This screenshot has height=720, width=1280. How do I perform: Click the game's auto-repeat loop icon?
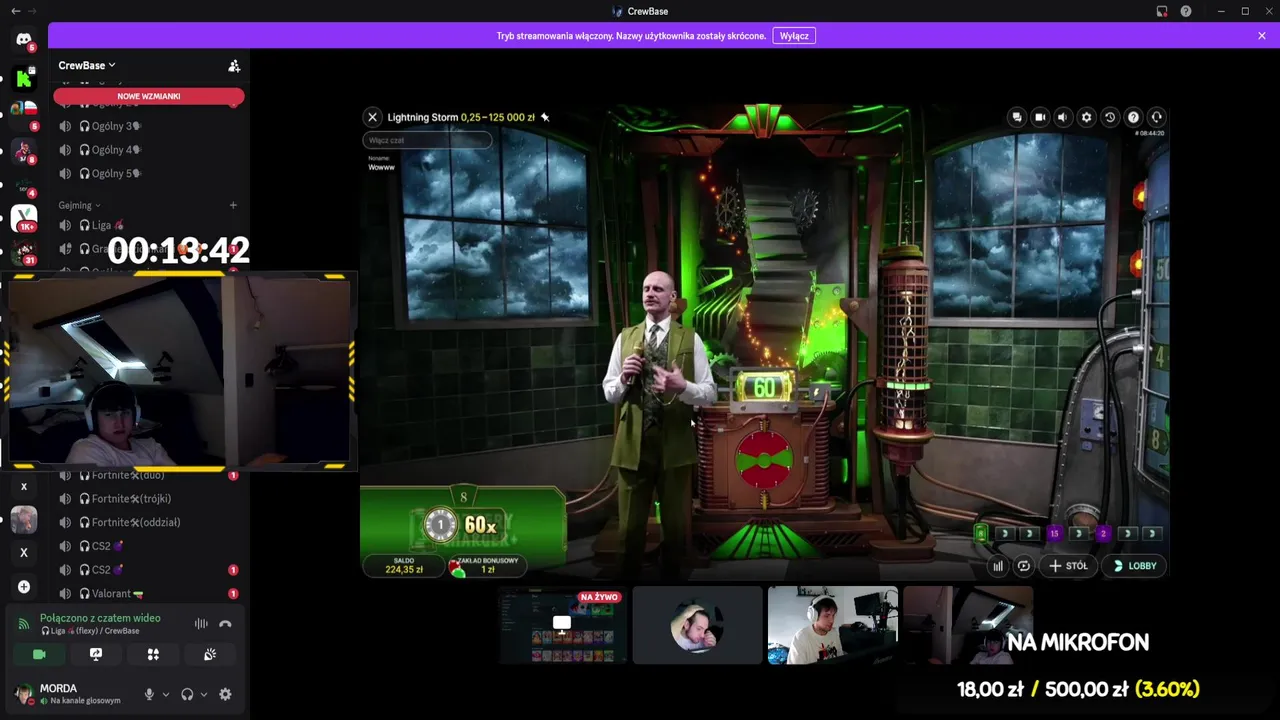coord(1024,566)
